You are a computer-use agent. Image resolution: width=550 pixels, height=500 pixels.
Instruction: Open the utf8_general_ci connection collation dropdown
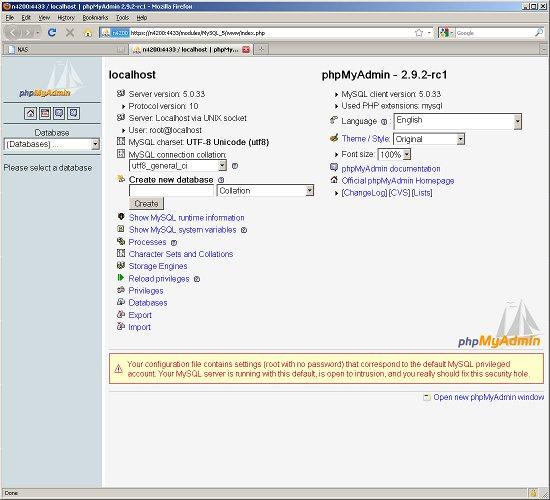(x=178, y=166)
